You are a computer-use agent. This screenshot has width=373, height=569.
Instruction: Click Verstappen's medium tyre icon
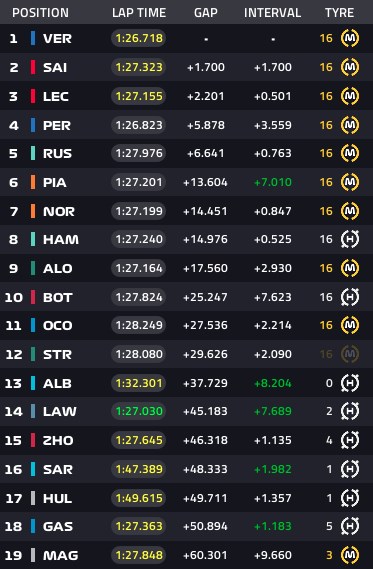tap(350, 38)
